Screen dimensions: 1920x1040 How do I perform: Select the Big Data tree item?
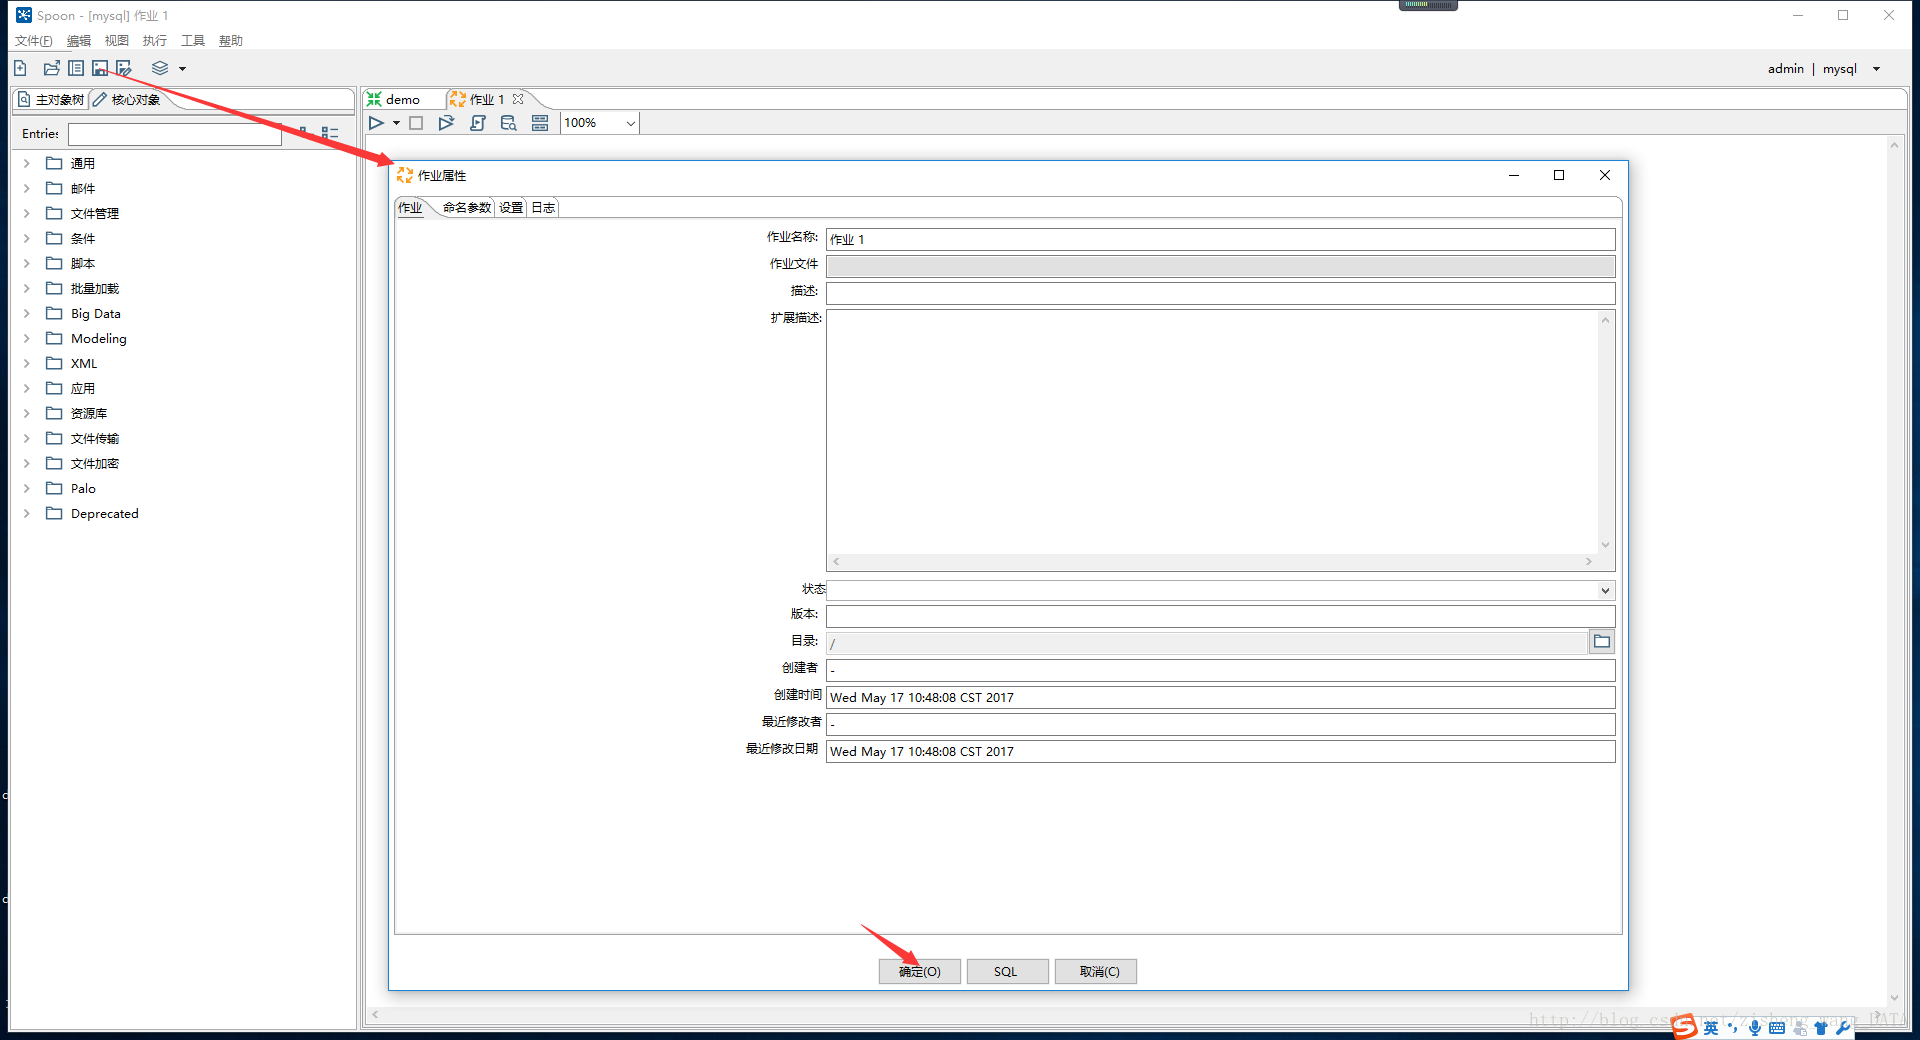(x=95, y=313)
